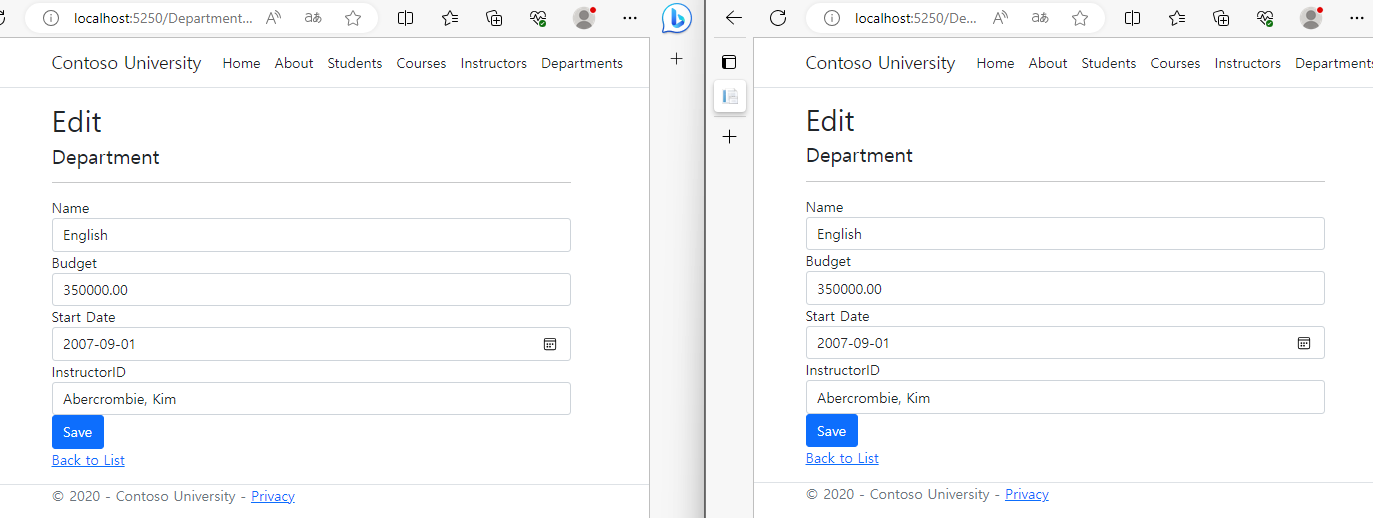Click profile avatar in left browser toolbar
Image resolution: width=1373 pixels, height=518 pixels.
(x=584, y=18)
